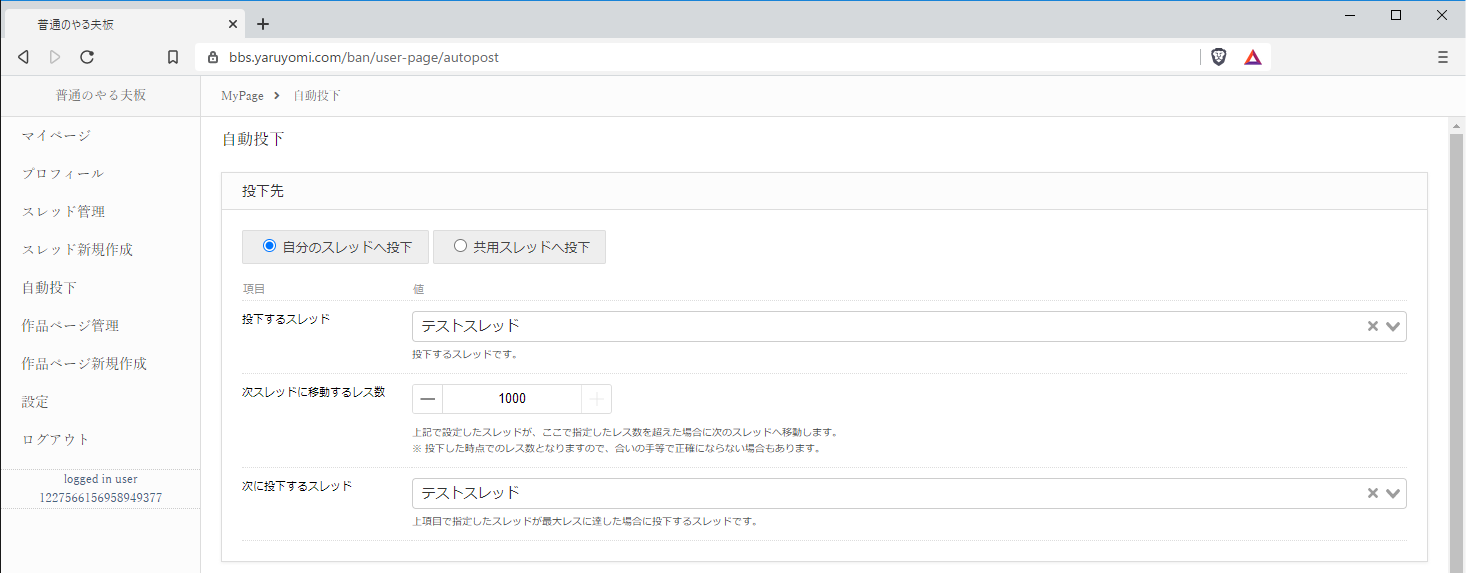Viewport: 1466px width, 573px height.
Task: Click MyPage in the breadcrumb
Action: (242, 96)
